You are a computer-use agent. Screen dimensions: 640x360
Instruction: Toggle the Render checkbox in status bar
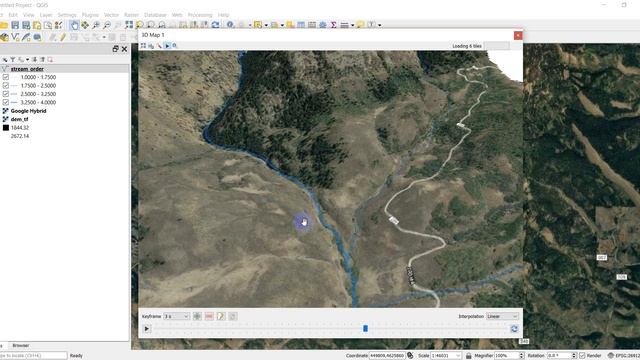tap(582, 356)
